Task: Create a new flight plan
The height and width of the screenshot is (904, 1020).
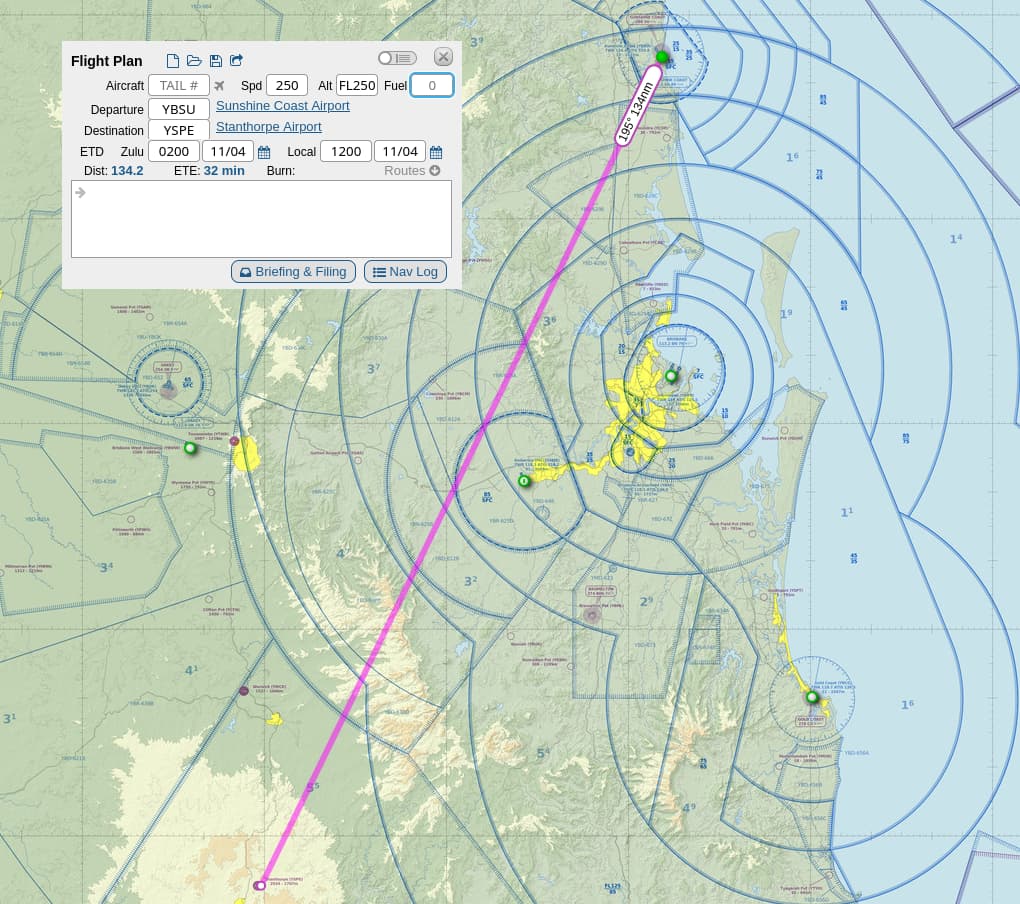Action: pos(173,61)
